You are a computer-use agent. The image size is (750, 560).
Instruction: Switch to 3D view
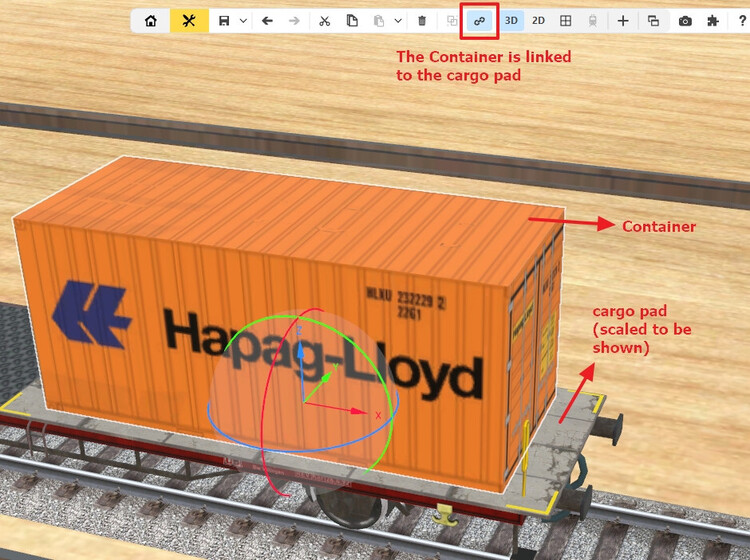click(511, 21)
